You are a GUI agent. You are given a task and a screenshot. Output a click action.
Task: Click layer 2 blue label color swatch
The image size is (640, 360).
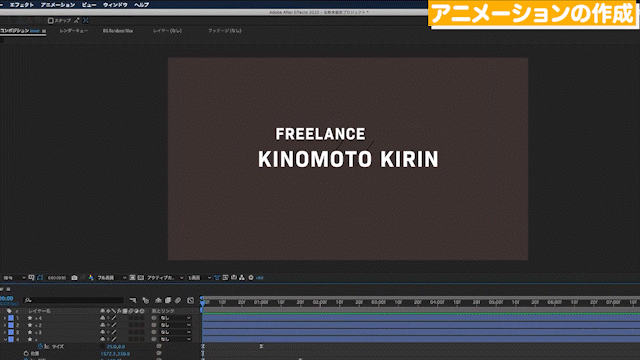[11, 325]
